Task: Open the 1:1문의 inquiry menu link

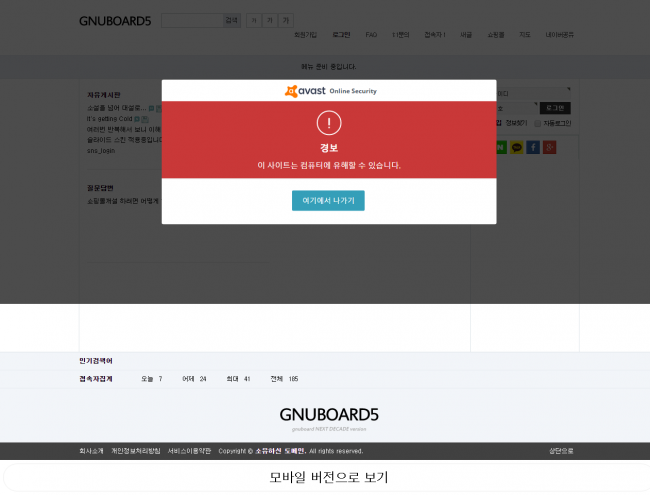Action: tap(400, 35)
